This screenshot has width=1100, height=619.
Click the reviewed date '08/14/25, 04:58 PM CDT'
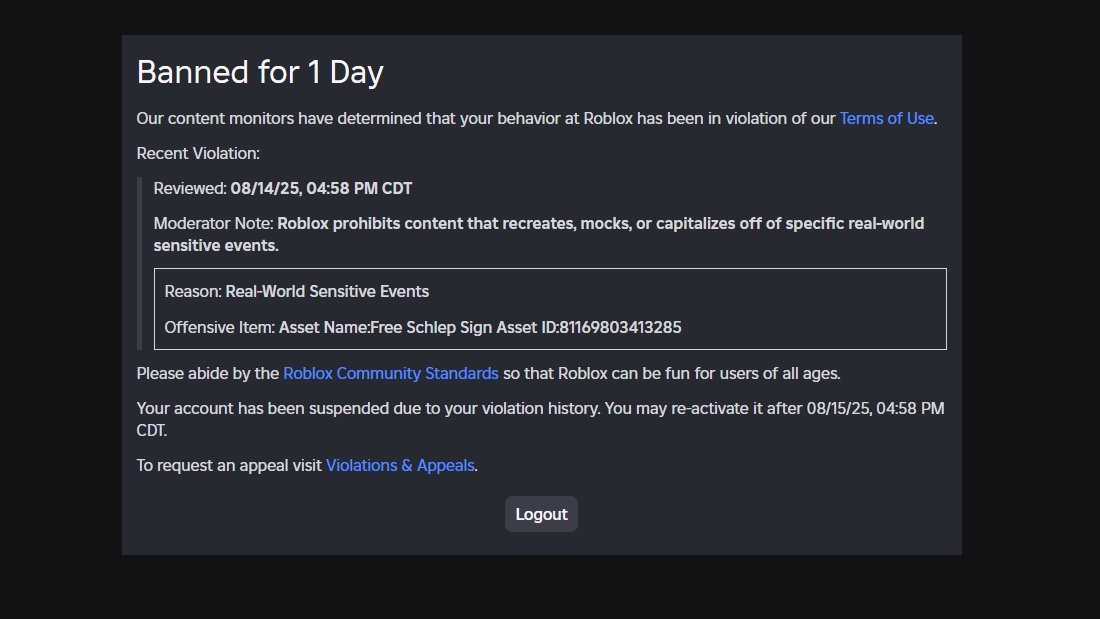321,189
